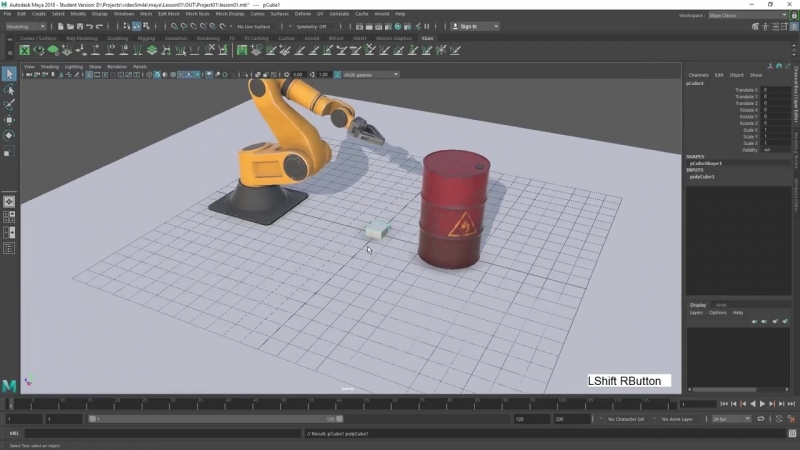
Task: Click the polyCube1 input node
Action: pos(702,177)
